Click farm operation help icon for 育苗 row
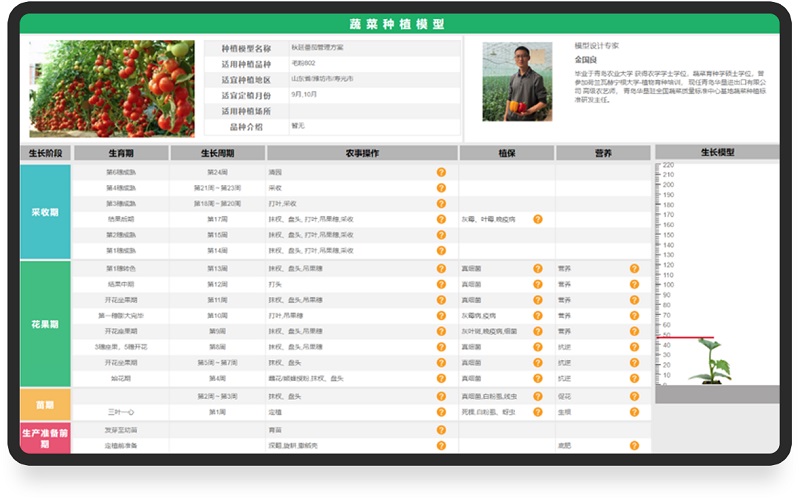This screenshot has height=501, width=800. 441,429
